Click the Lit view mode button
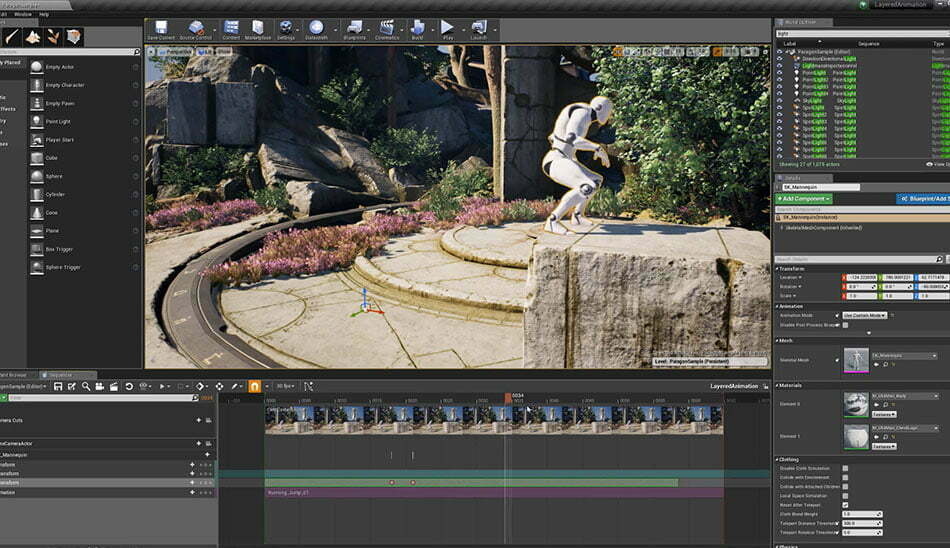This screenshot has height=548, width=950. [x=205, y=52]
